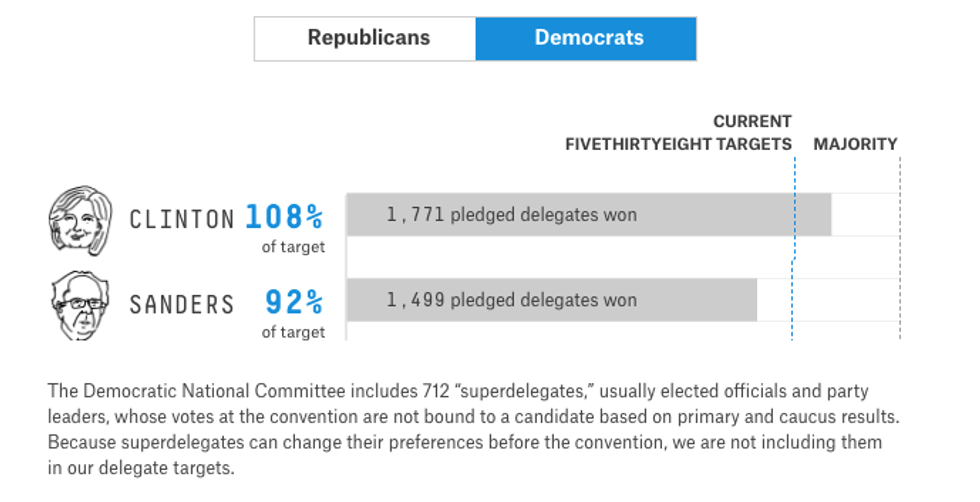Click the '1,771 pledged delegates won' label
This screenshot has height=502, width=980.
coord(512,215)
